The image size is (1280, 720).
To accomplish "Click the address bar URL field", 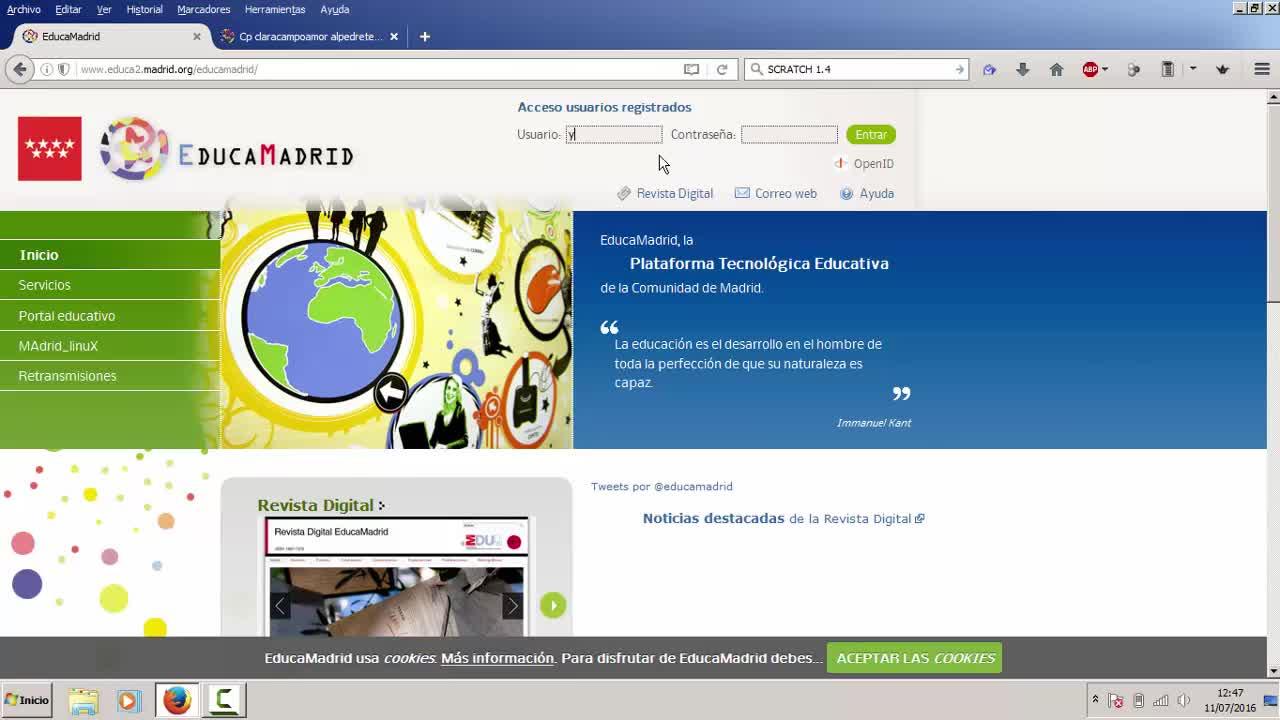I will tap(375, 69).
